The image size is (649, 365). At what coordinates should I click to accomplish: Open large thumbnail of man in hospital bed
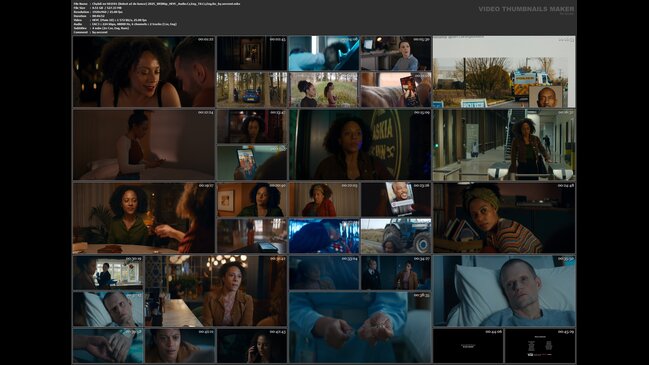tap(504, 291)
